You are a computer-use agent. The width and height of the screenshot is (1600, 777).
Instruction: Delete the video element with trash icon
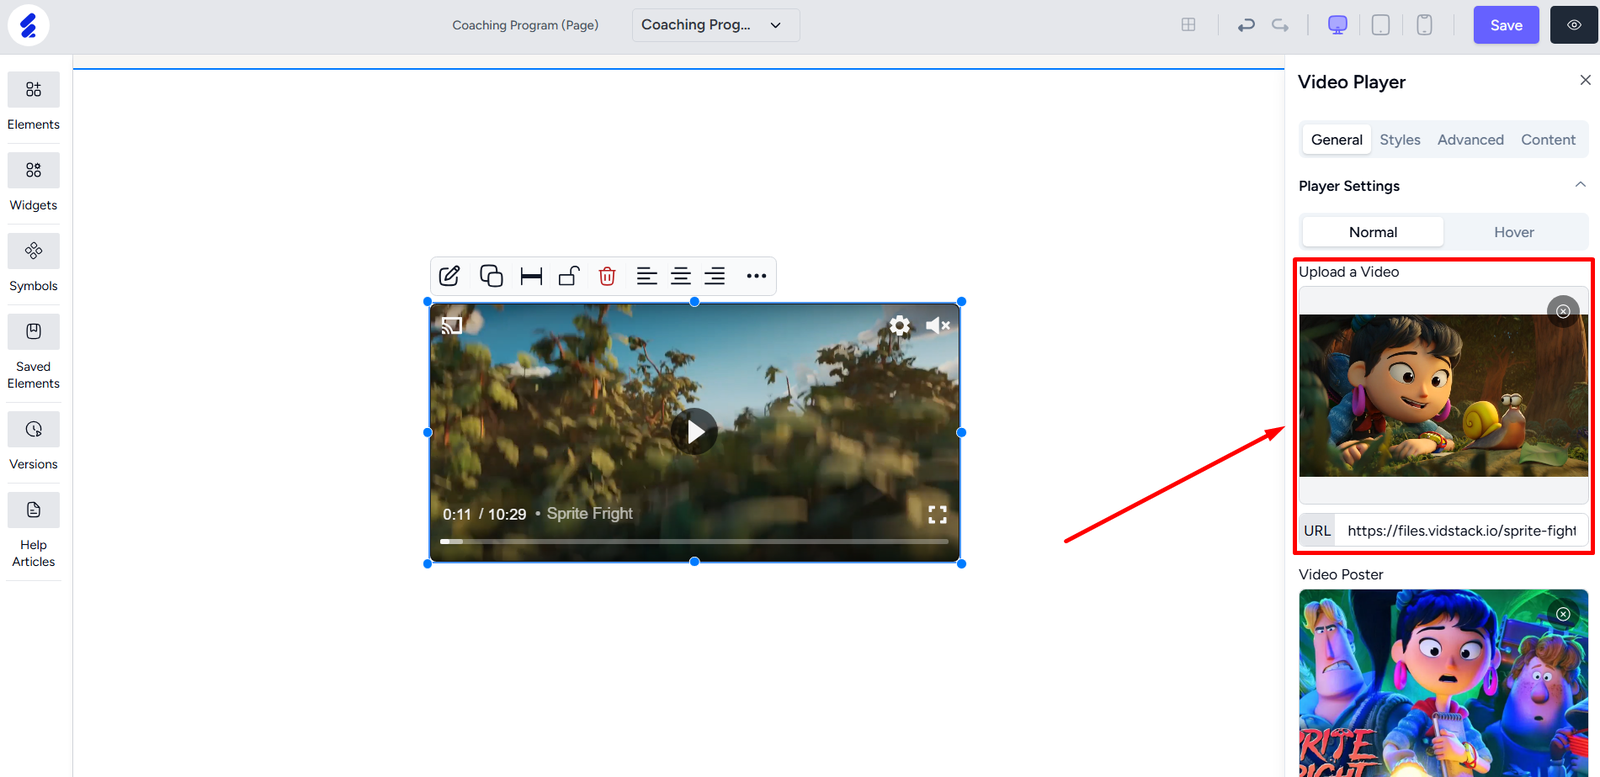coord(607,276)
